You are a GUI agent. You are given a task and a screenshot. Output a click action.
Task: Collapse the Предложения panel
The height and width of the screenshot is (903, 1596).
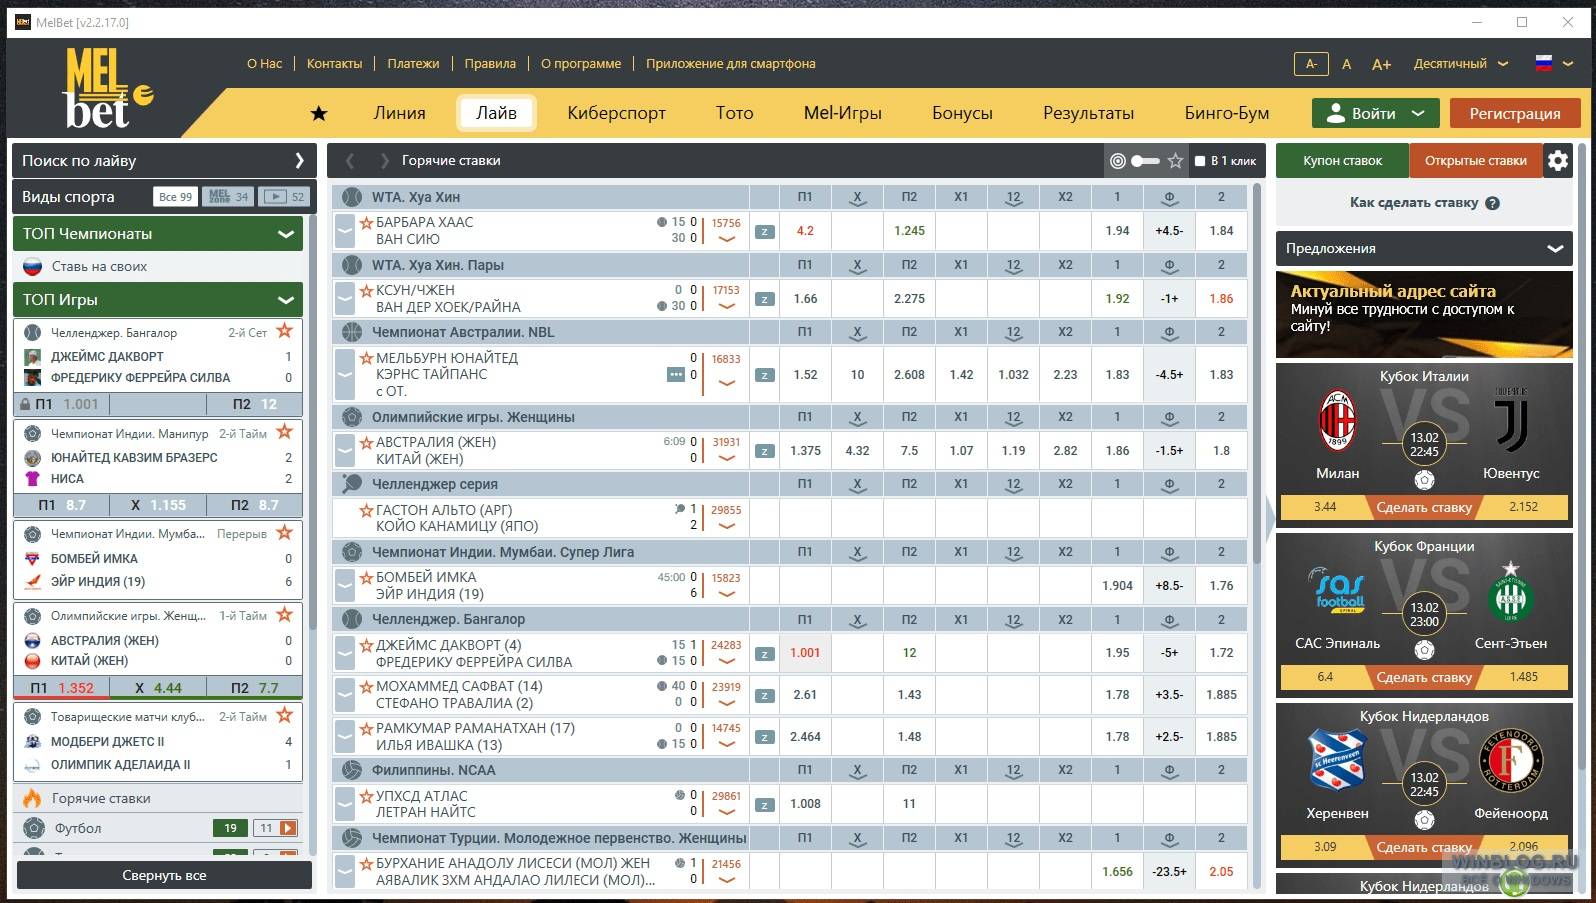click(x=1555, y=248)
